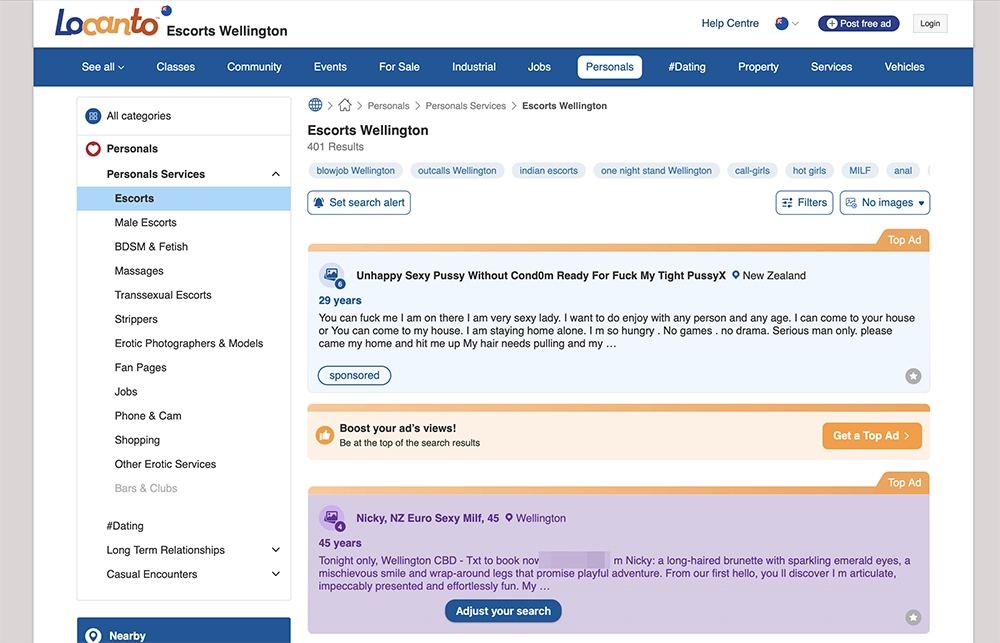
Task: Open the Help Centre link
Action: tap(730, 23)
